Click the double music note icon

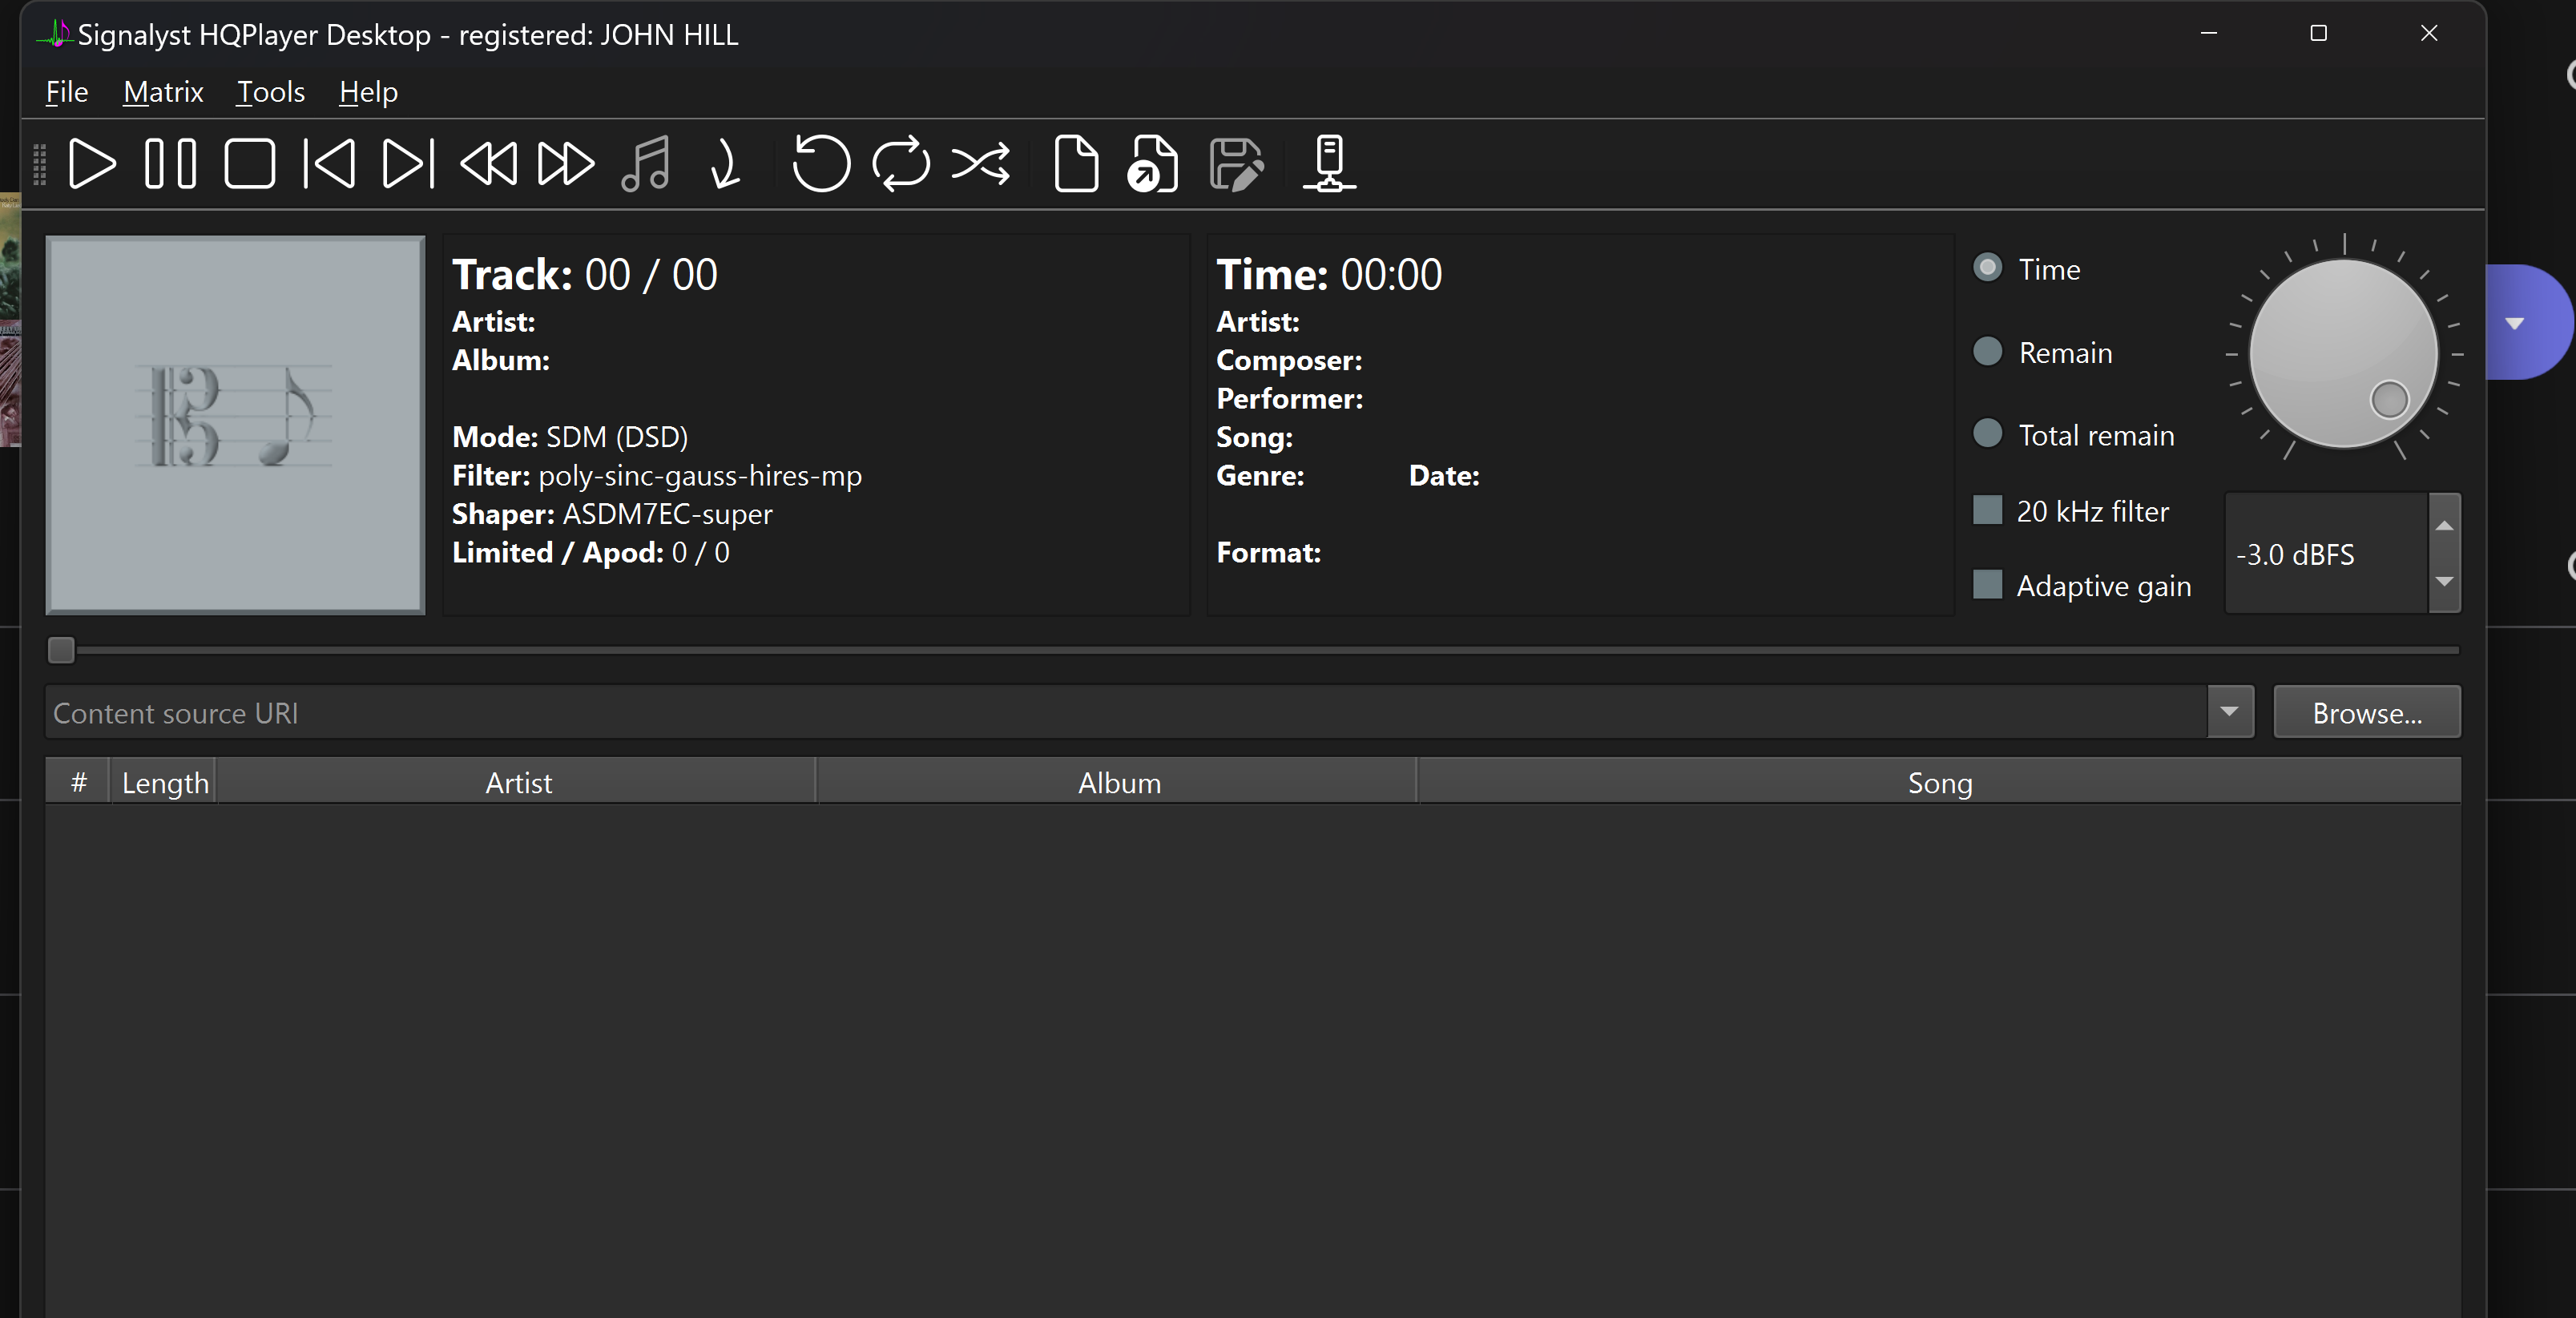pos(646,164)
